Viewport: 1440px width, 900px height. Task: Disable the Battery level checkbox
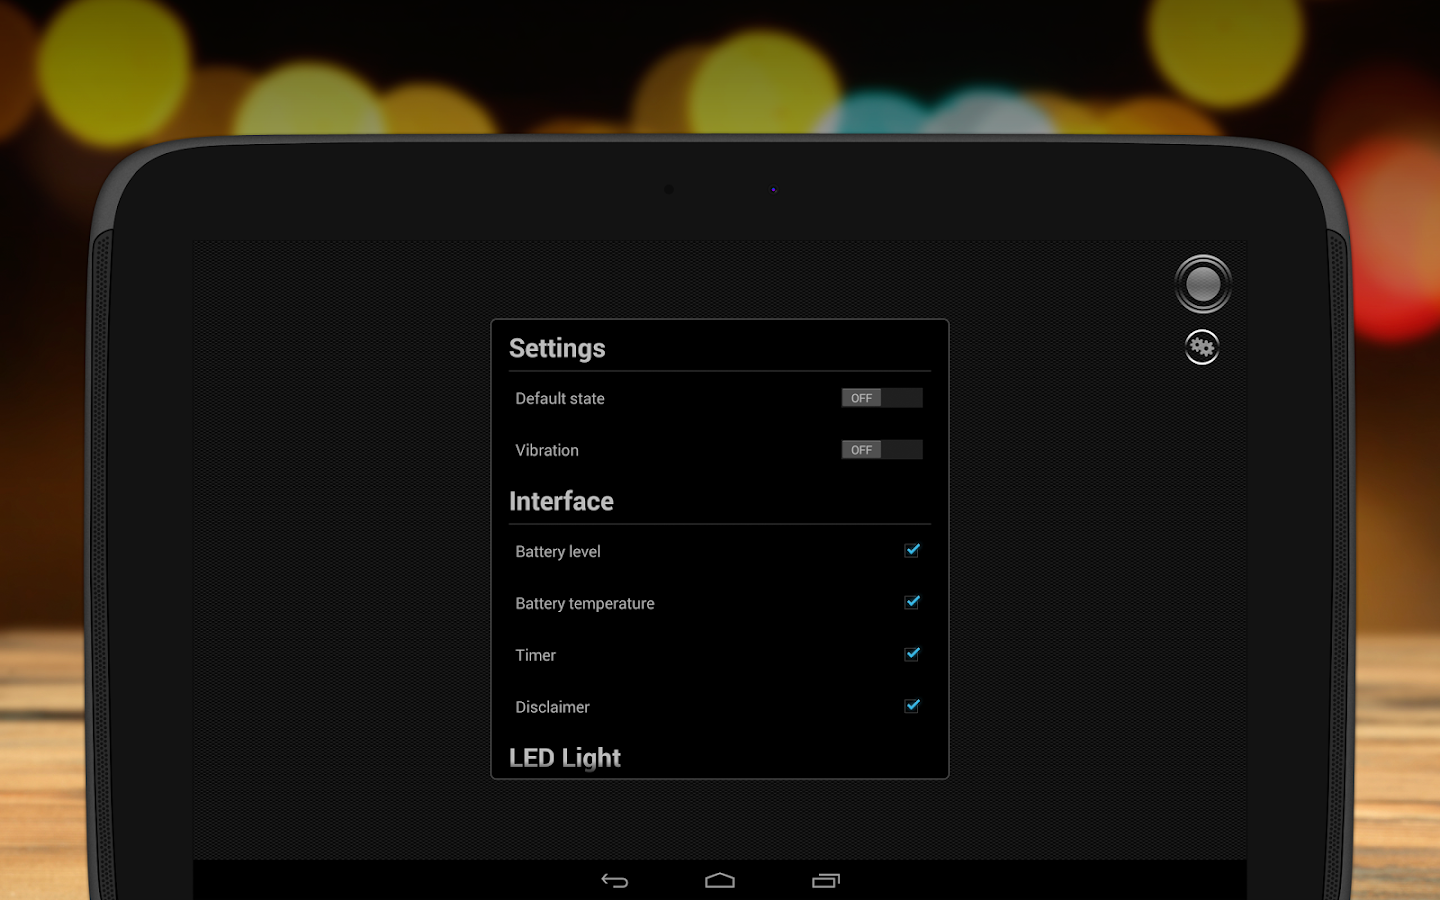coord(911,550)
